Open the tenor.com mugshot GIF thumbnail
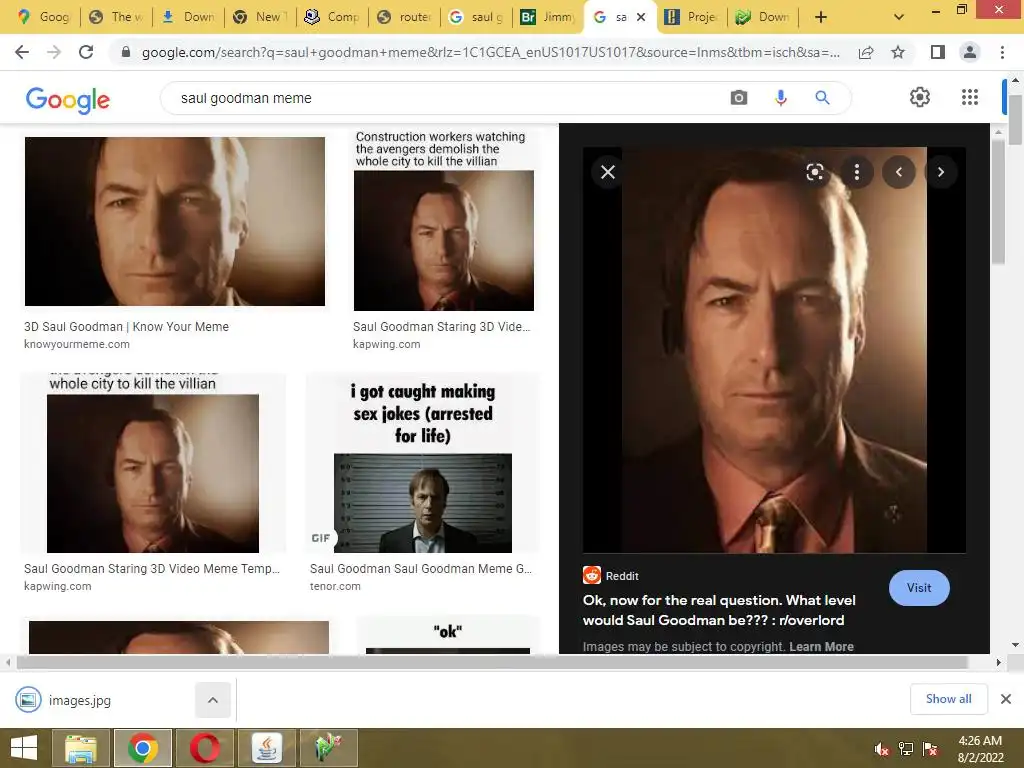1024x768 pixels. (423, 463)
